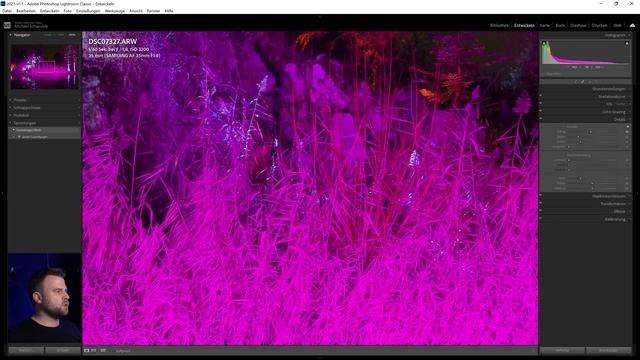Click the Lightroom Lr identity plate icon
This screenshot has width=640, height=360.
[7, 25]
